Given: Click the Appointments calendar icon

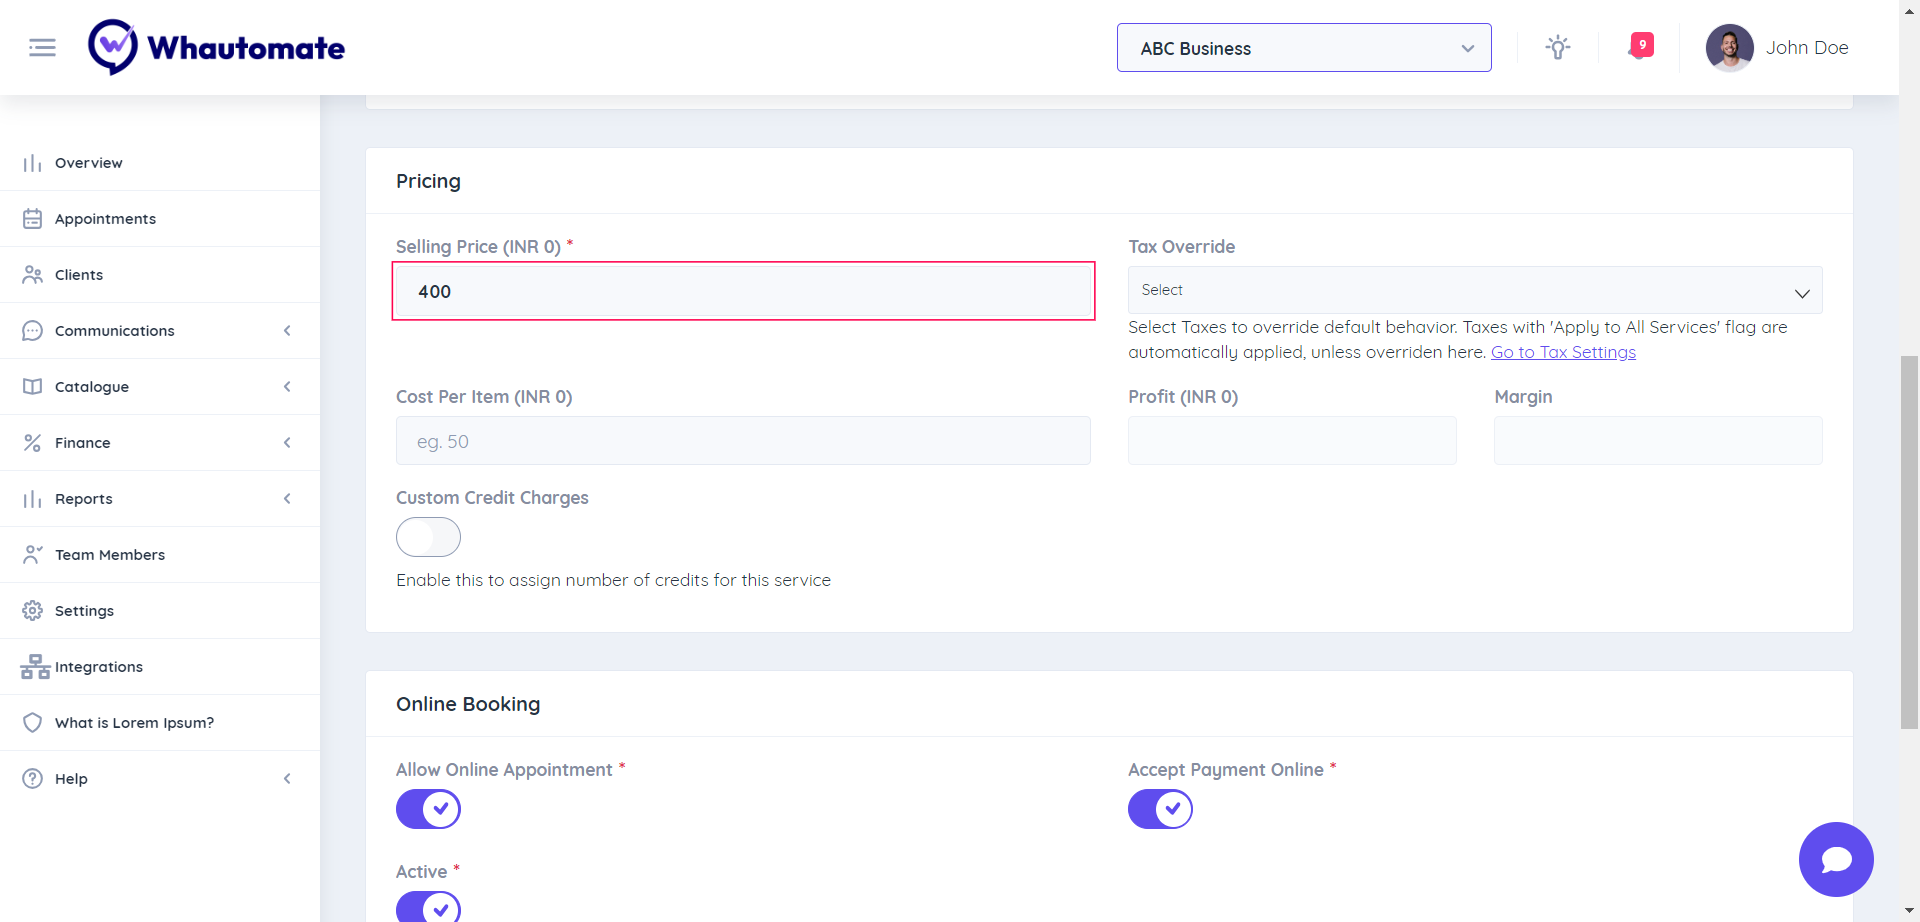Looking at the screenshot, I should pyautogui.click(x=33, y=218).
